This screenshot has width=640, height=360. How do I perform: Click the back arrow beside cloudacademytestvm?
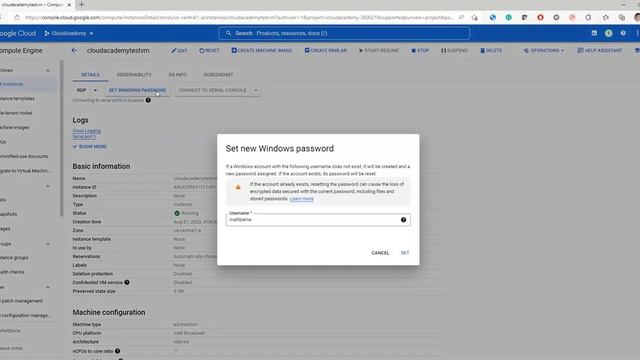pos(74,50)
